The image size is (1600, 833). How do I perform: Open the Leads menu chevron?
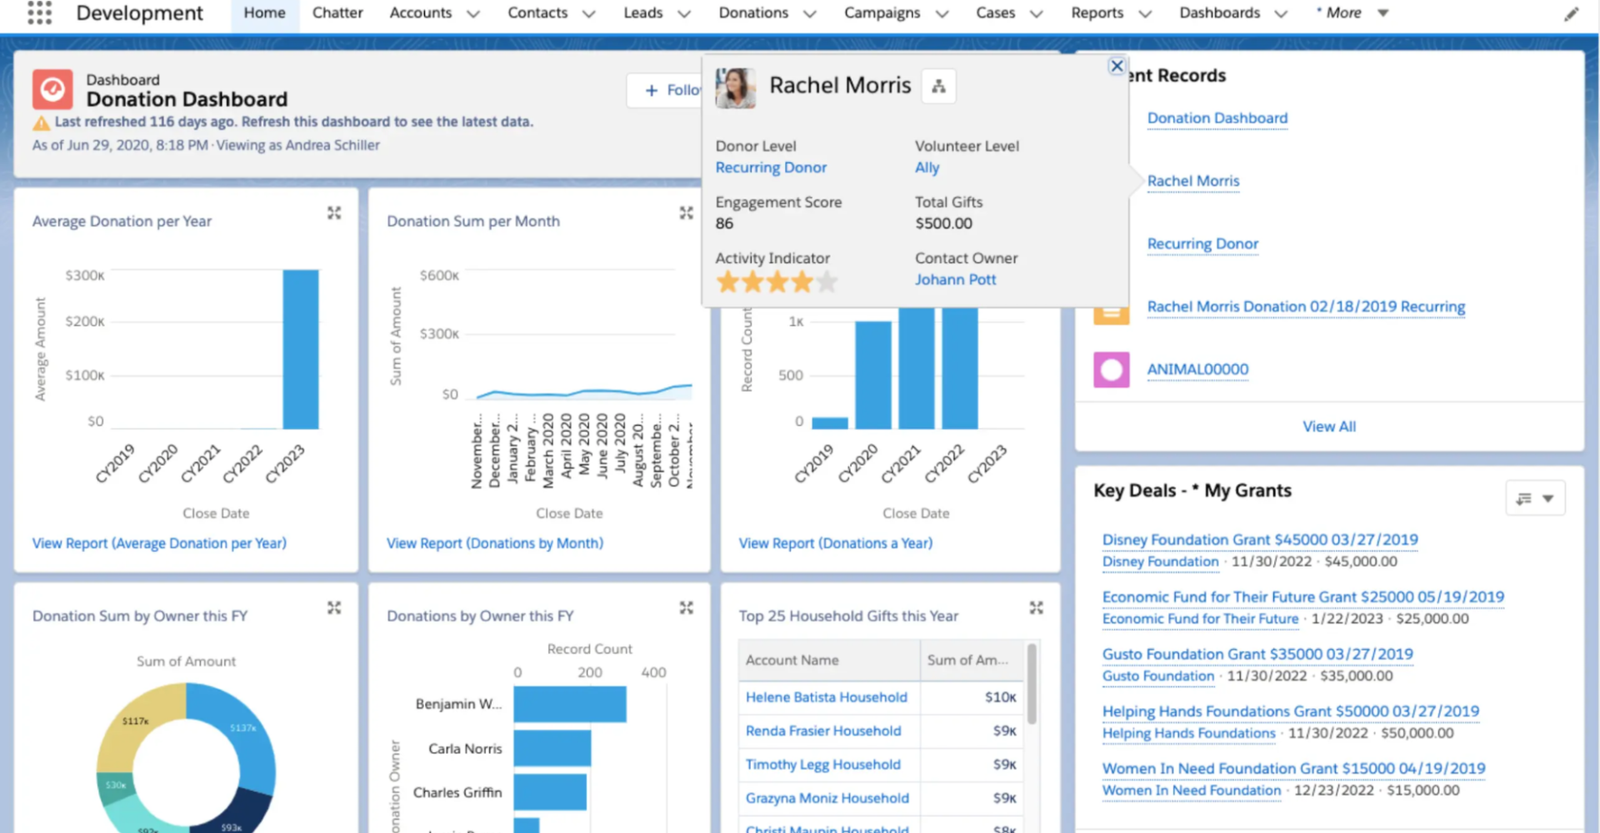pyautogui.click(x=684, y=14)
